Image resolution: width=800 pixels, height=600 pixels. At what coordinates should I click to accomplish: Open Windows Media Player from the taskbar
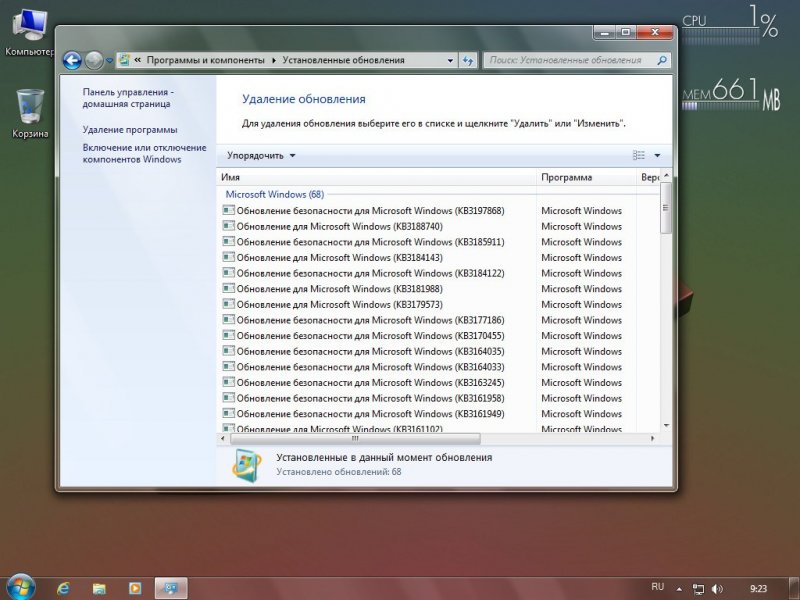pyautogui.click(x=135, y=588)
